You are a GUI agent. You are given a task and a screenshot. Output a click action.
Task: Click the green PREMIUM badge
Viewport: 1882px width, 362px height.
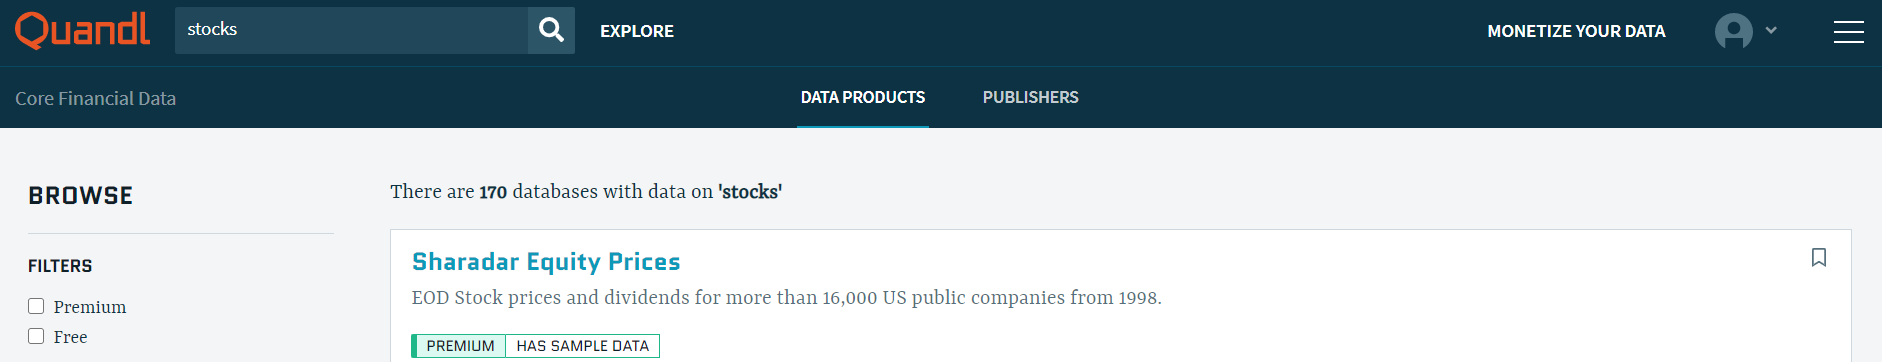click(459, 346)
